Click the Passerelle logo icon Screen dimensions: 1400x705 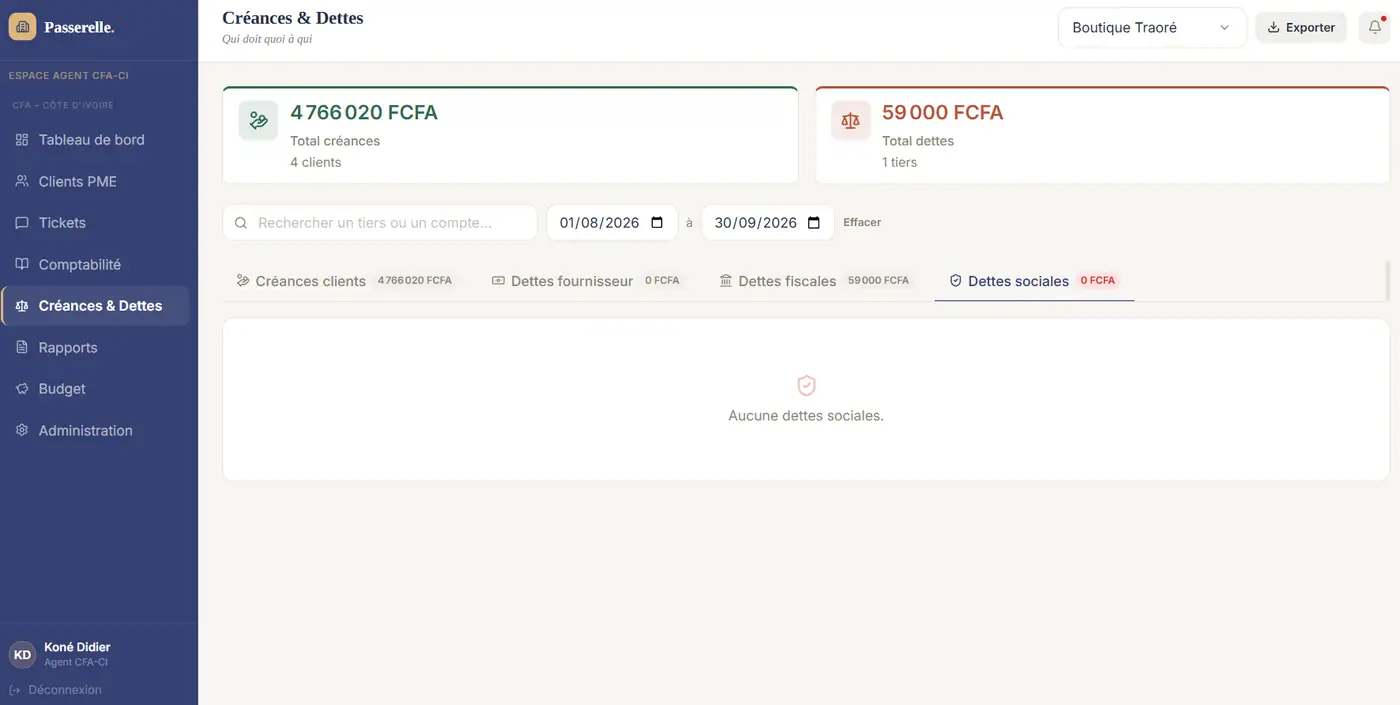tap(23, 27)
